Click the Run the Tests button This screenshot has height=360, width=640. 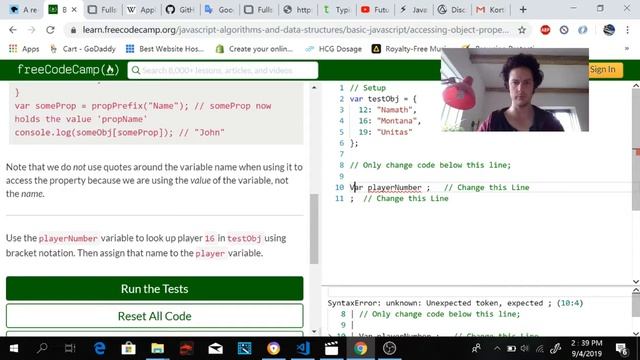point(155,289)
